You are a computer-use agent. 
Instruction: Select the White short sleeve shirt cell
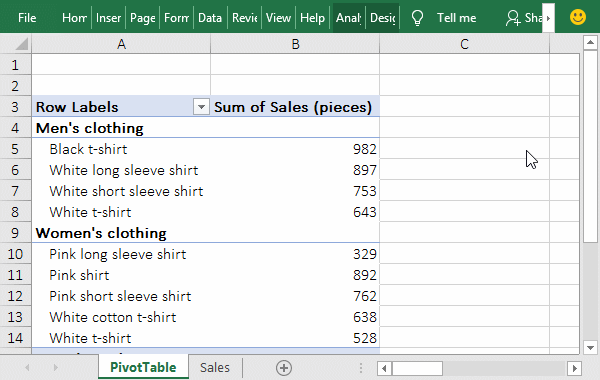121,191
